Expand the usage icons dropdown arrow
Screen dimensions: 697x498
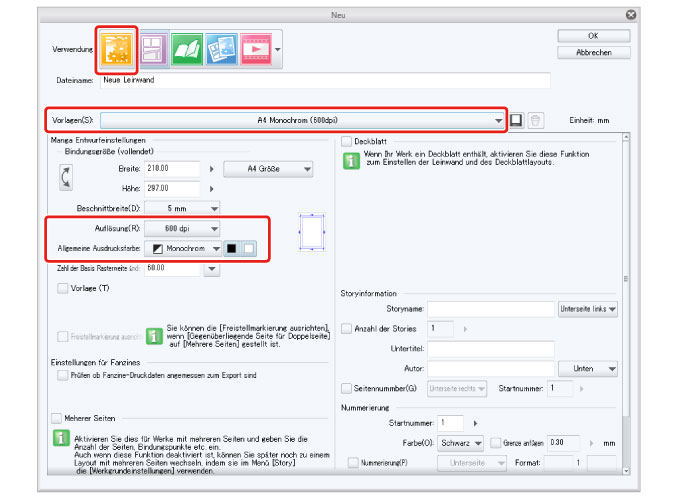click(x=278, y=49)
